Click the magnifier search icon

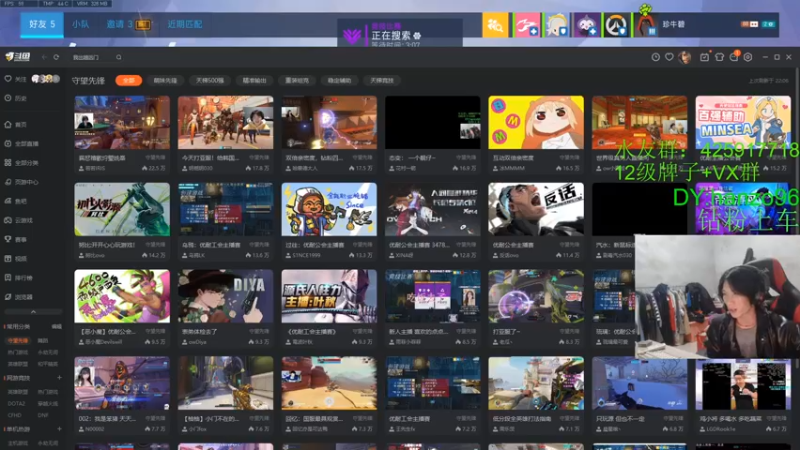point(119,57)
